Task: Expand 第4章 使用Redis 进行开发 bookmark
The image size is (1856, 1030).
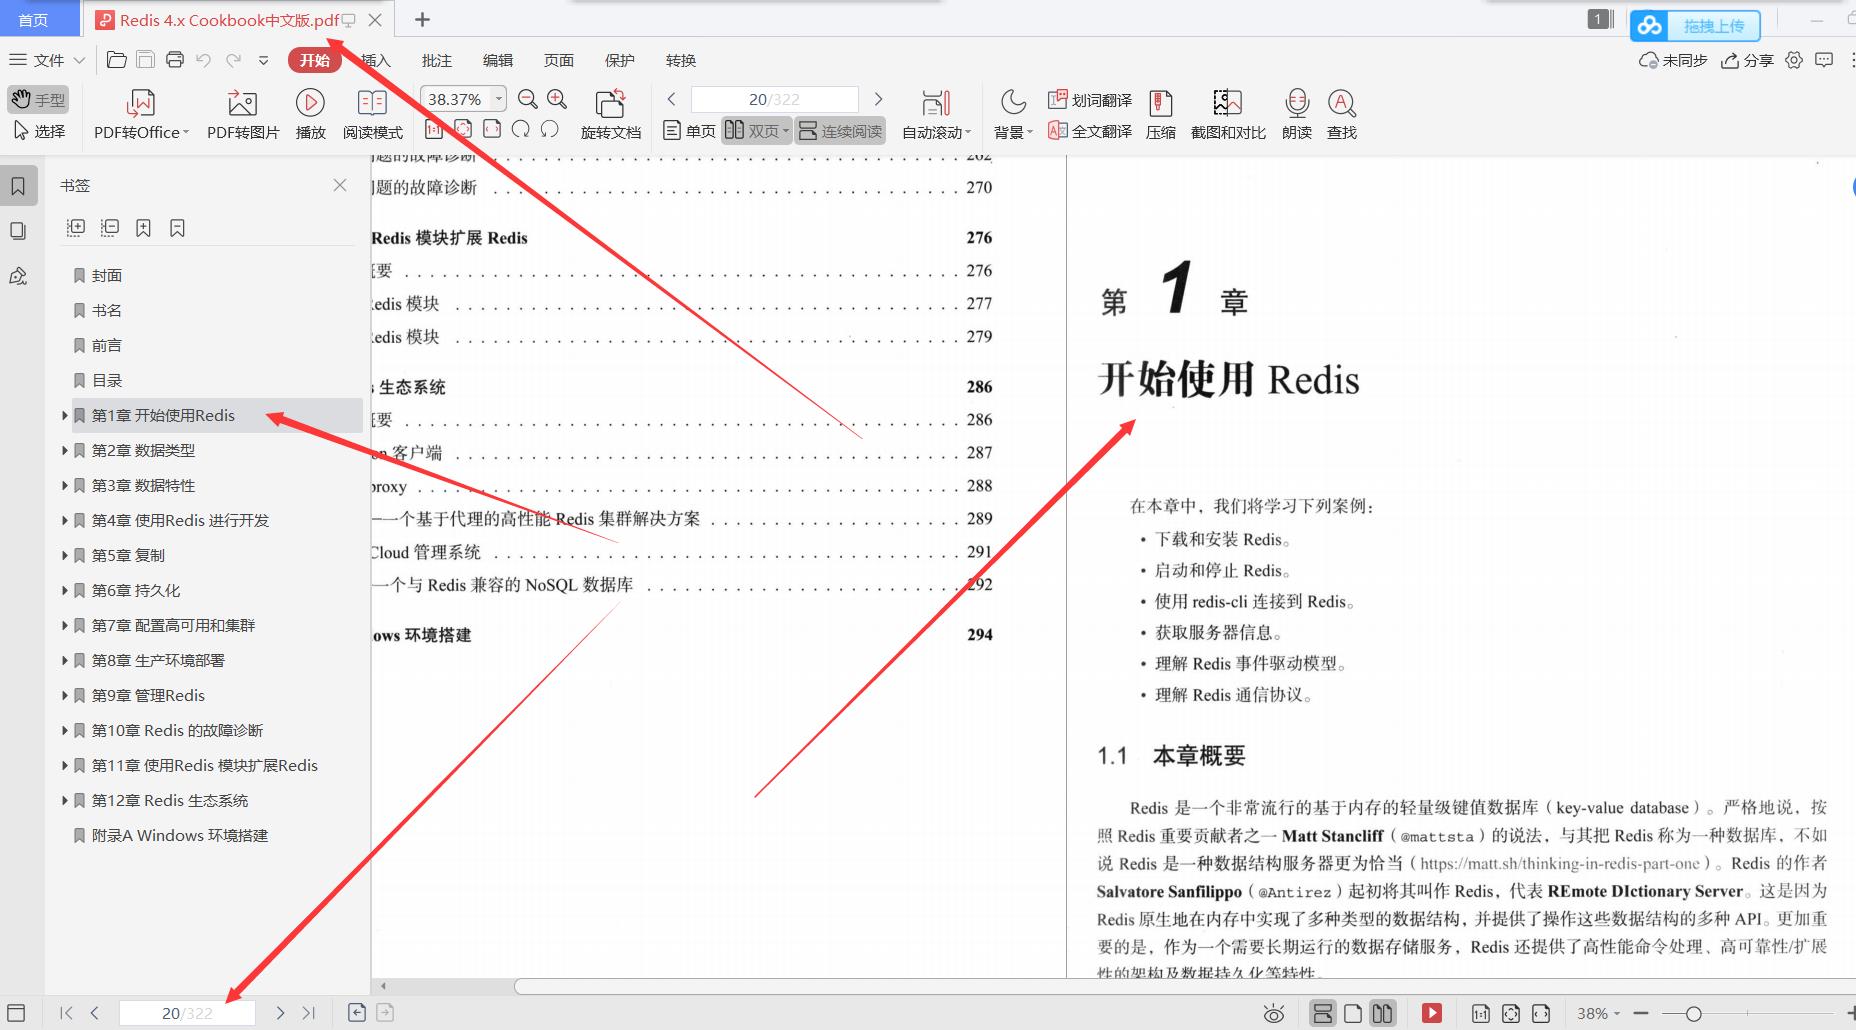Action: pos(65,520)
